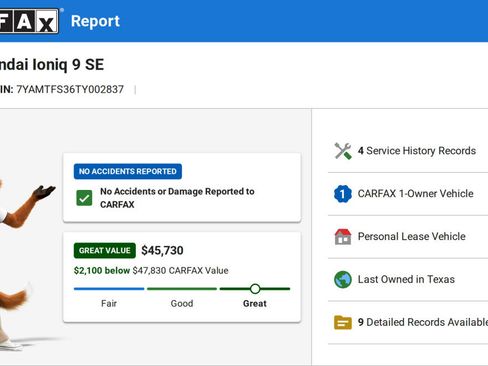Click the 'Good' label under value bar
This screenshot has width=488, height=366.
point(182,303)
